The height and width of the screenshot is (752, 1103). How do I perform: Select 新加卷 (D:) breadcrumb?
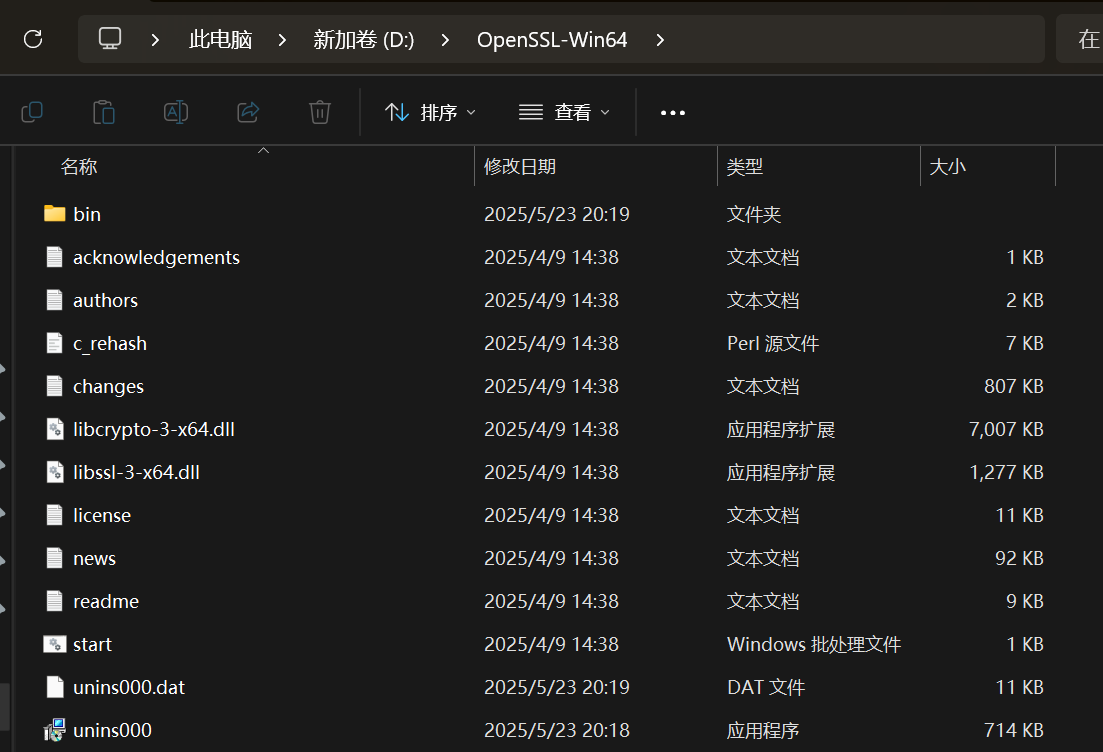[363, 40]
